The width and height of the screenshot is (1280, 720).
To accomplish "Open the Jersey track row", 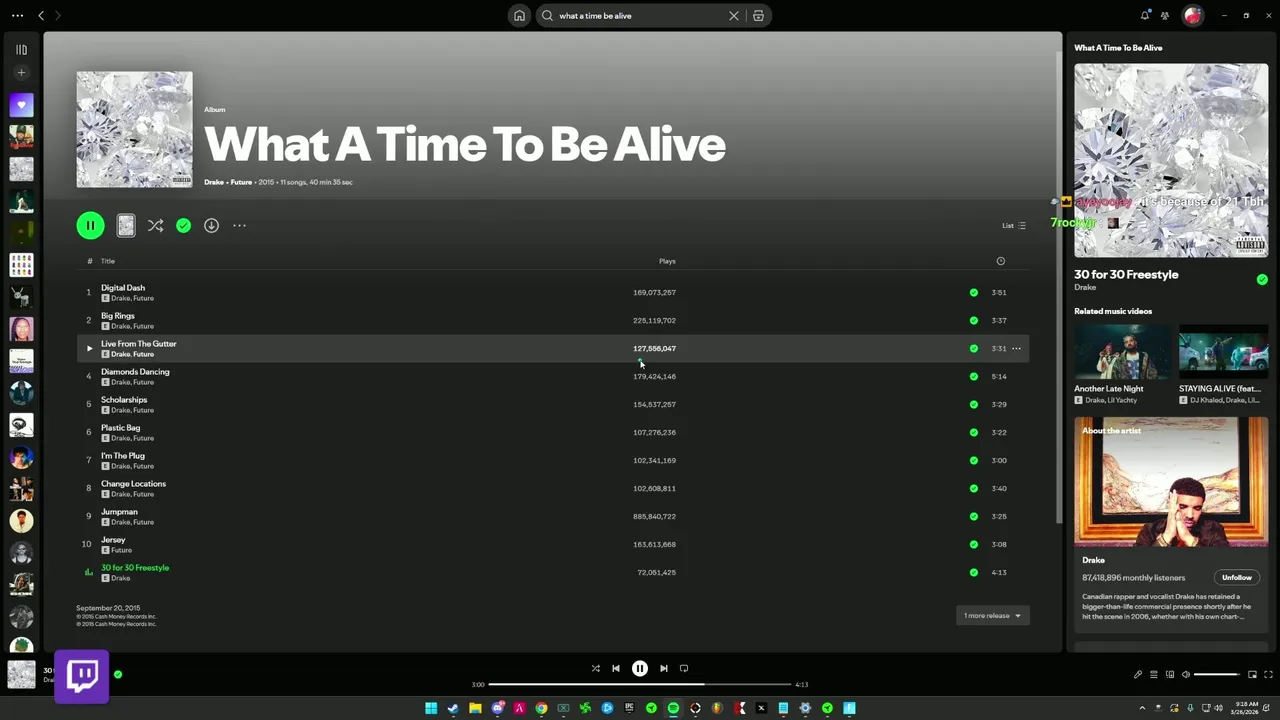I will pyautogui.click(x=552, y=545).
